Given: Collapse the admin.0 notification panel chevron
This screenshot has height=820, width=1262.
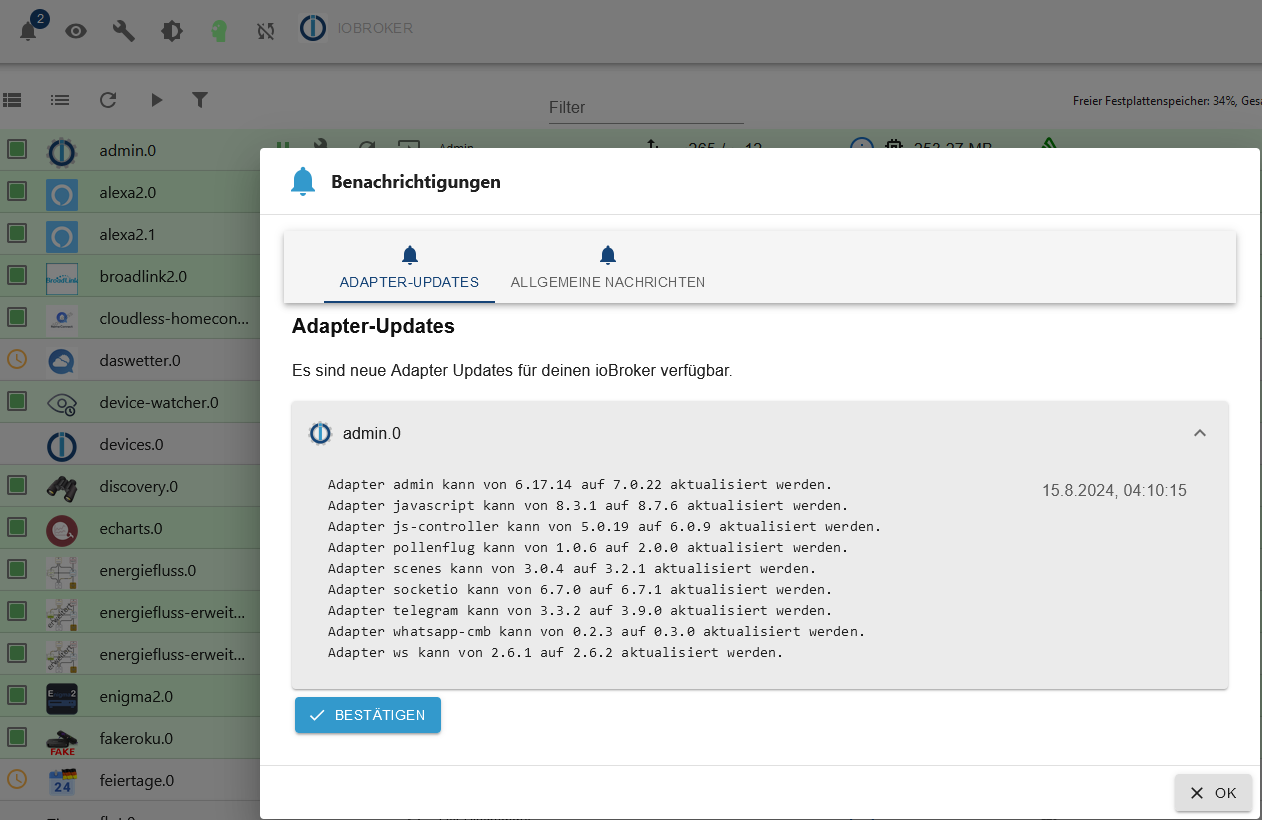Looking at the screenshot, I should (1200, 433).
